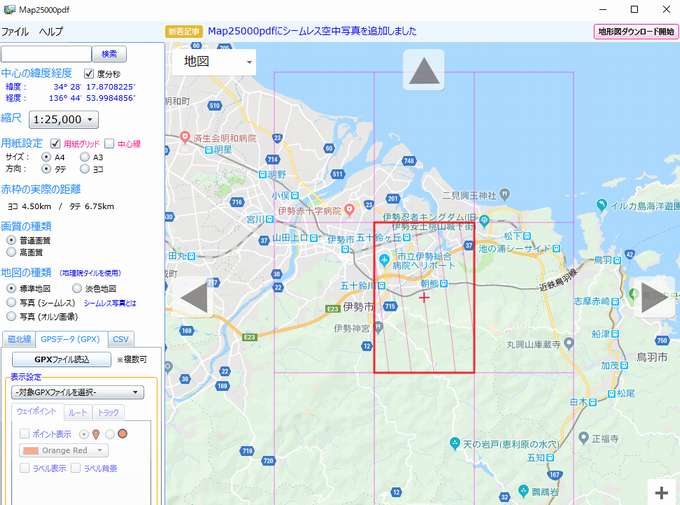Click the 済生会明和病院 hospital pin
Viewport: 680px width, 505px height.
185,138
